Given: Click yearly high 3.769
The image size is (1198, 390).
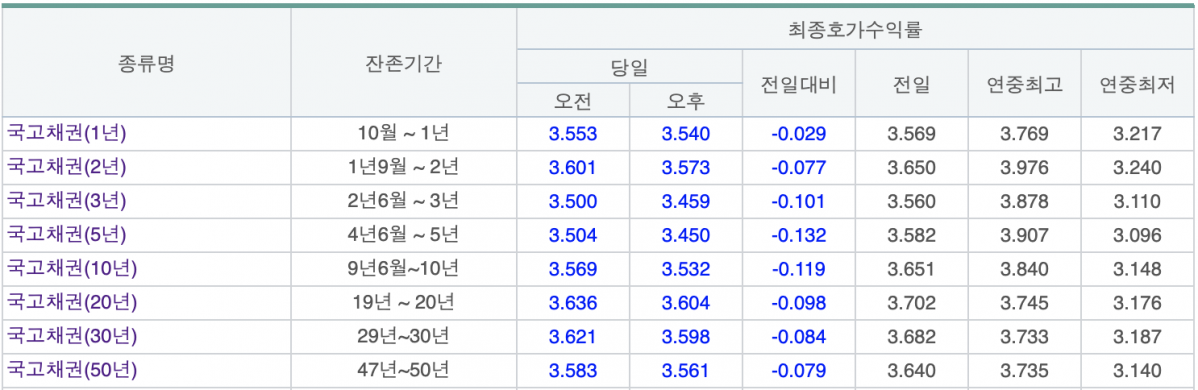Looking at the screenshot, I should [x=1025, y=135].
